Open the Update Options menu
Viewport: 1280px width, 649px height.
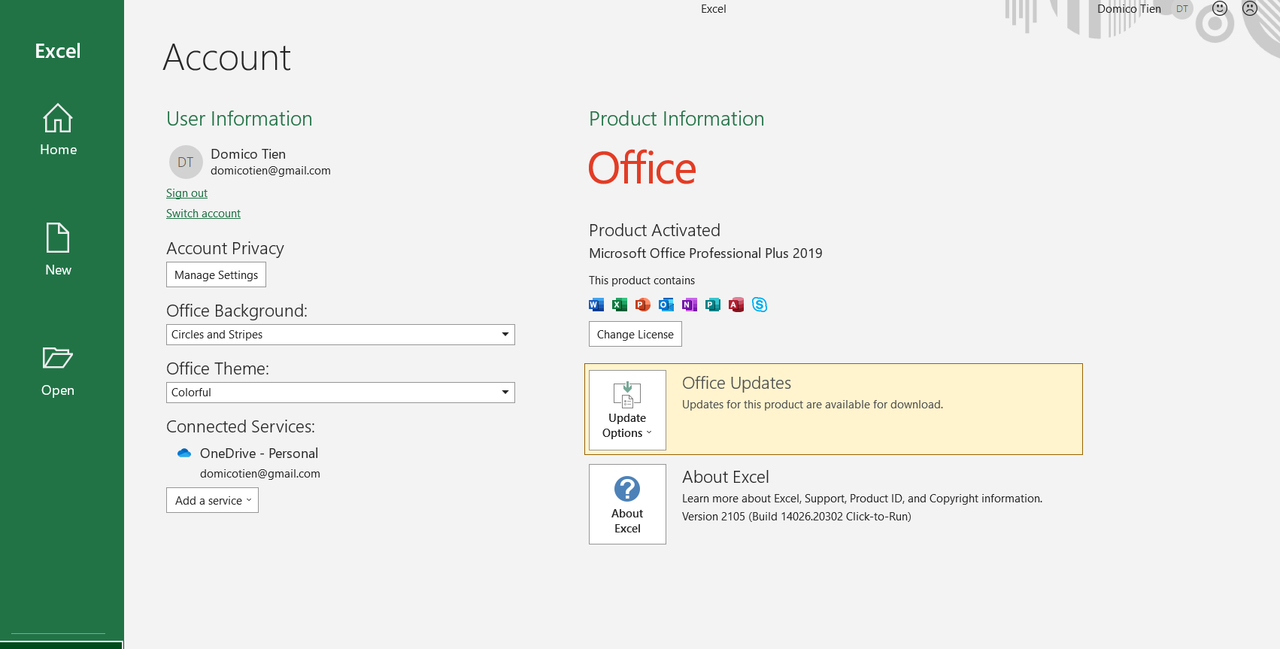[627, 410]
